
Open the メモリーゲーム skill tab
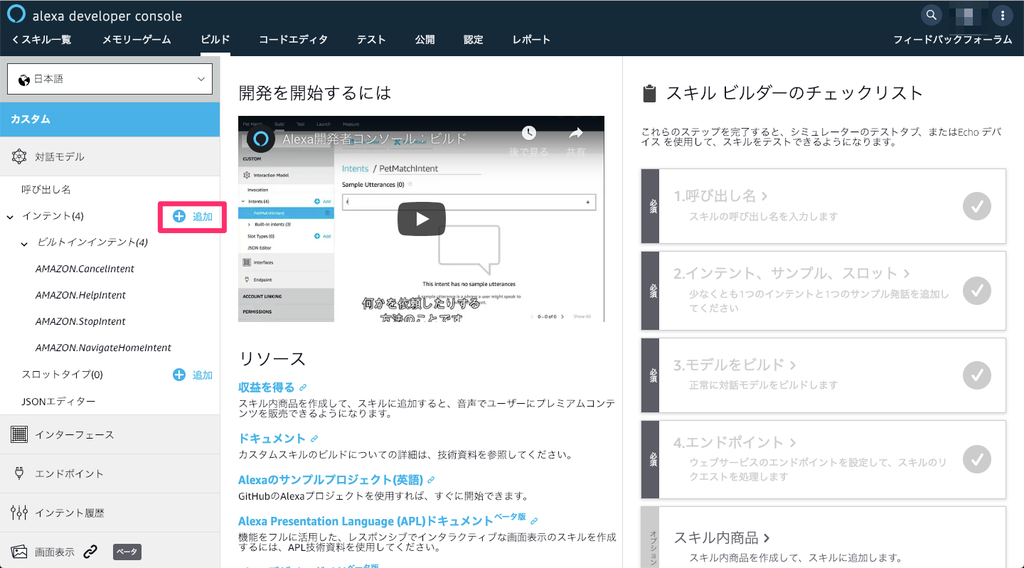point(136,40)
